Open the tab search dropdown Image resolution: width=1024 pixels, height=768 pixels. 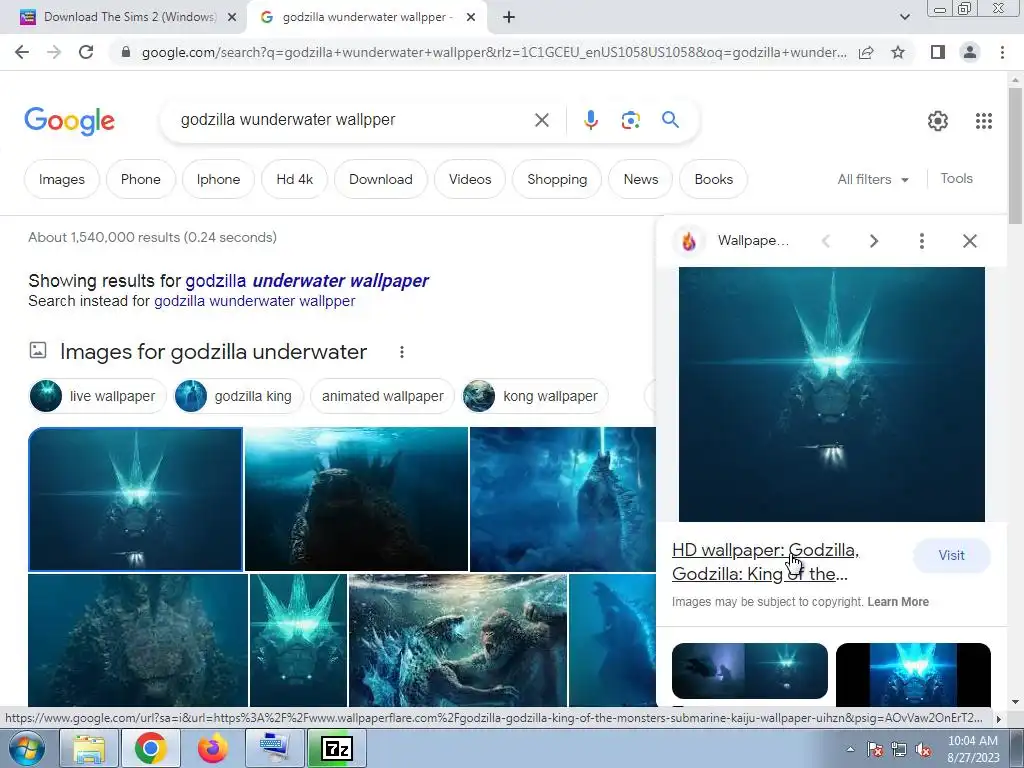point(904,18)
